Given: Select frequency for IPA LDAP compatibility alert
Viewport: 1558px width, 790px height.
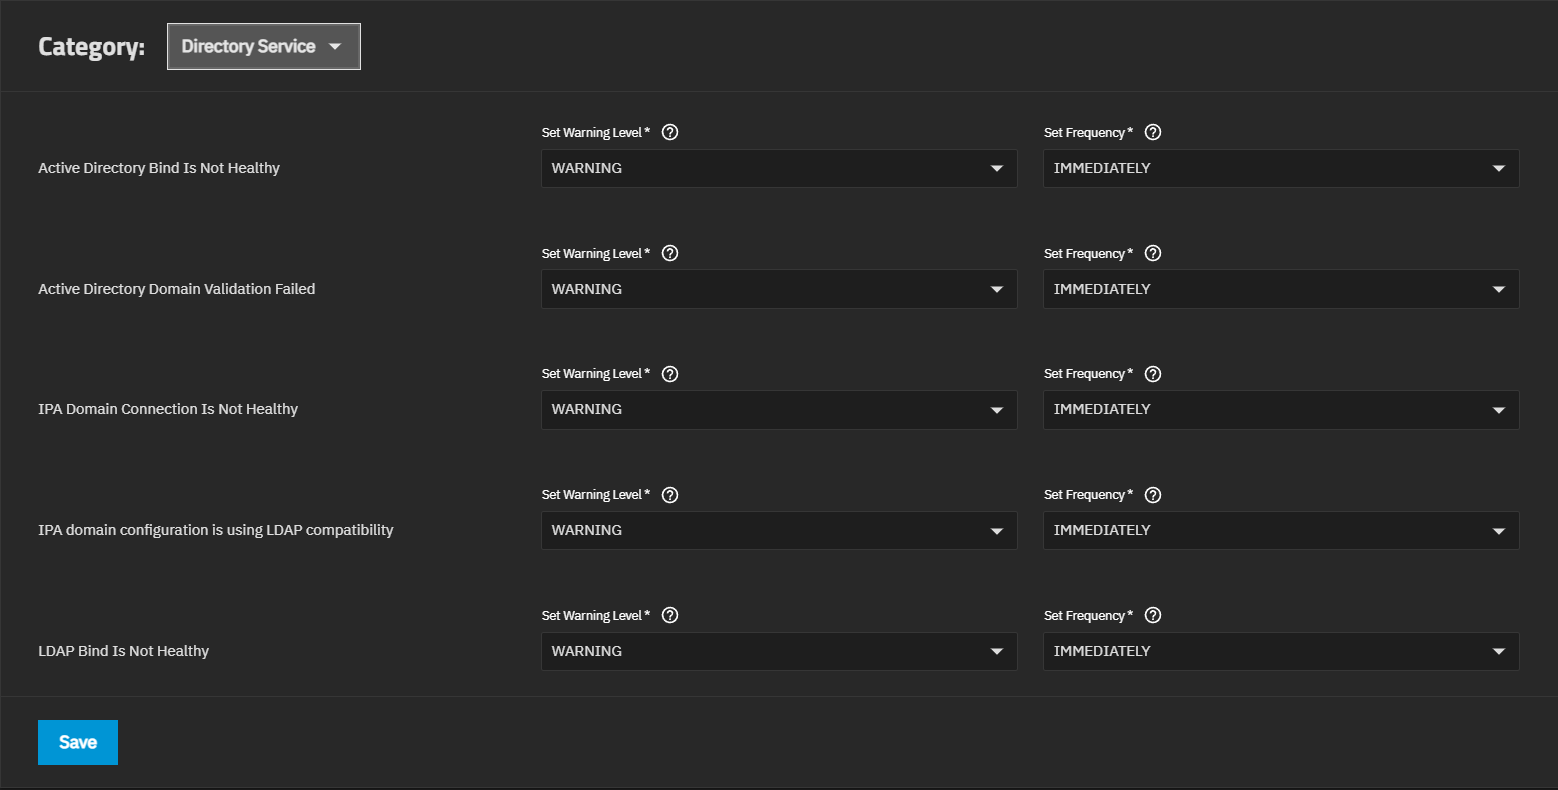Looking at the screenshot, I should coord(1281,531).
